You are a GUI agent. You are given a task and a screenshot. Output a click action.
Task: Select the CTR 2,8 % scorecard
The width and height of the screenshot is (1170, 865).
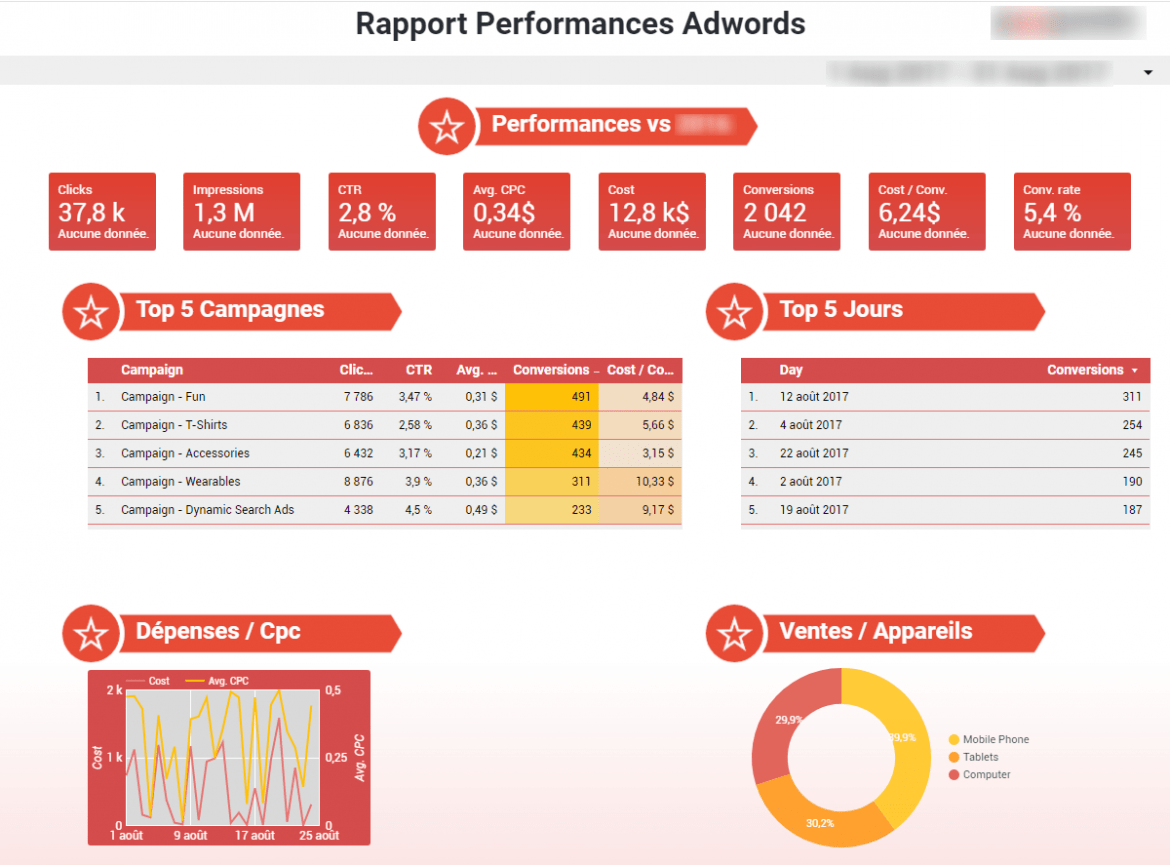382,212
